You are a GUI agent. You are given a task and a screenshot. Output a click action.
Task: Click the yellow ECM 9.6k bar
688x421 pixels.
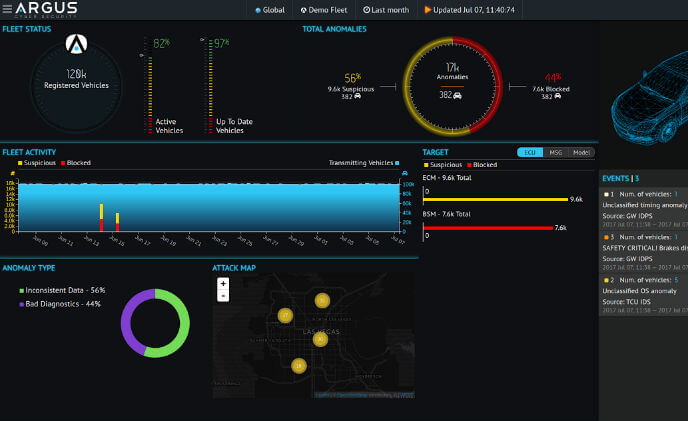coord(495,199)
